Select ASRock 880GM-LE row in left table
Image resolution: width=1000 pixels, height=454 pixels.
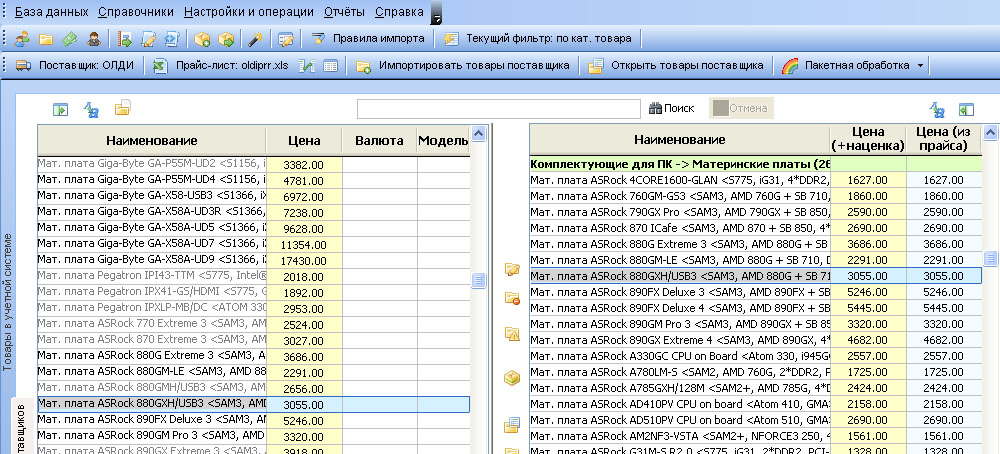coord(254,372)
